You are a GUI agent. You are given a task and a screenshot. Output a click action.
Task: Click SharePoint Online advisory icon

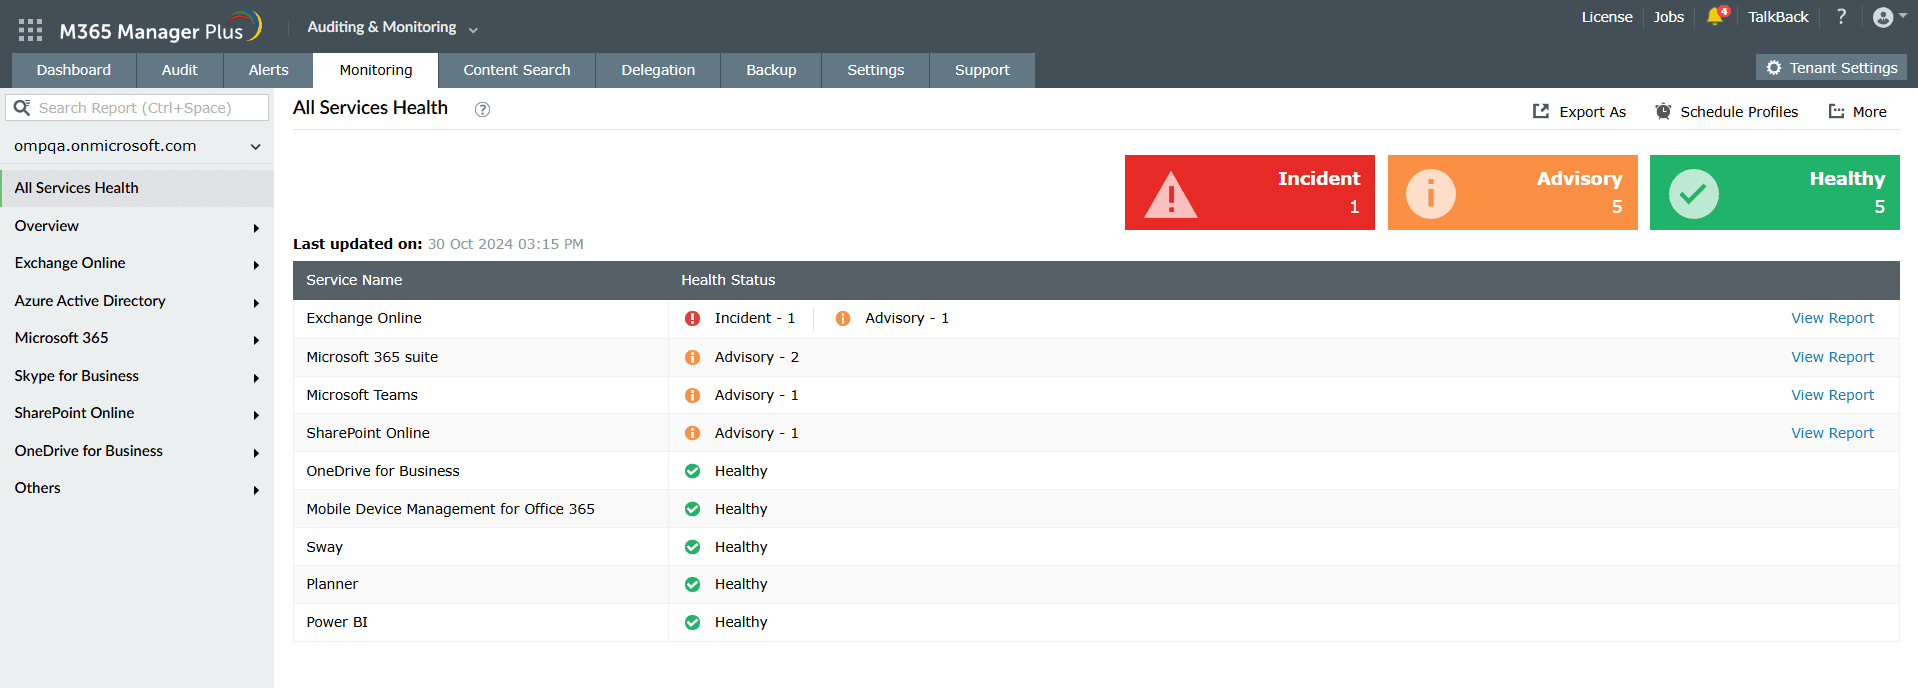tap(692, 433)
